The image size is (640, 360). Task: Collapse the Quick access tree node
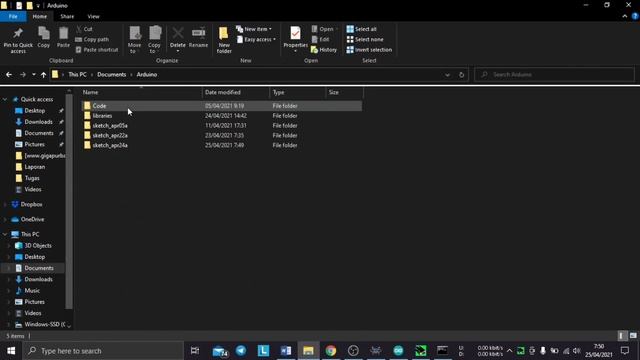click(5, 99)
